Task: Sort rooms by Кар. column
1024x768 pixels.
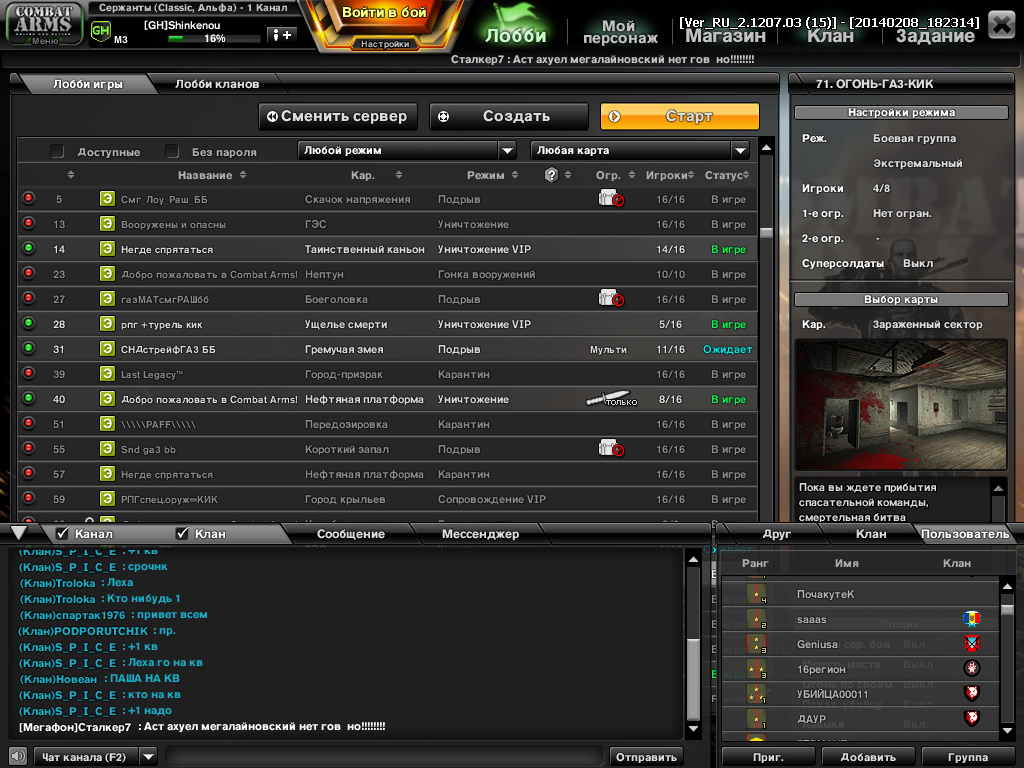Action: coord(376,175)
